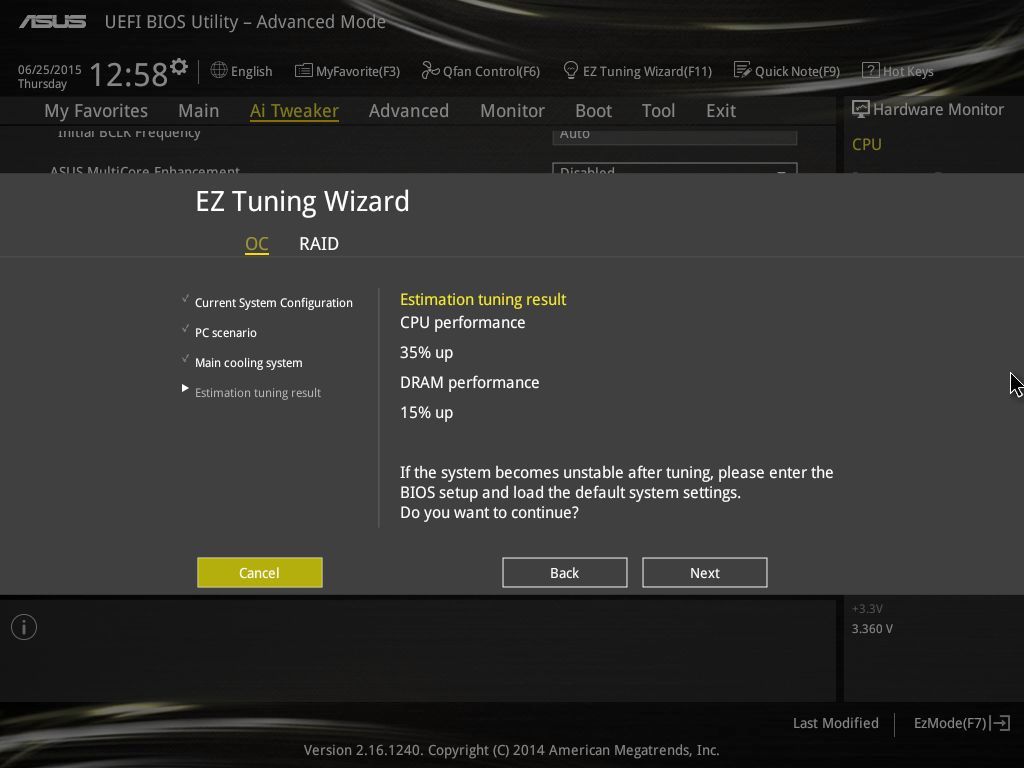
Task: Select the OC tab in wizard
Action: 257,244
